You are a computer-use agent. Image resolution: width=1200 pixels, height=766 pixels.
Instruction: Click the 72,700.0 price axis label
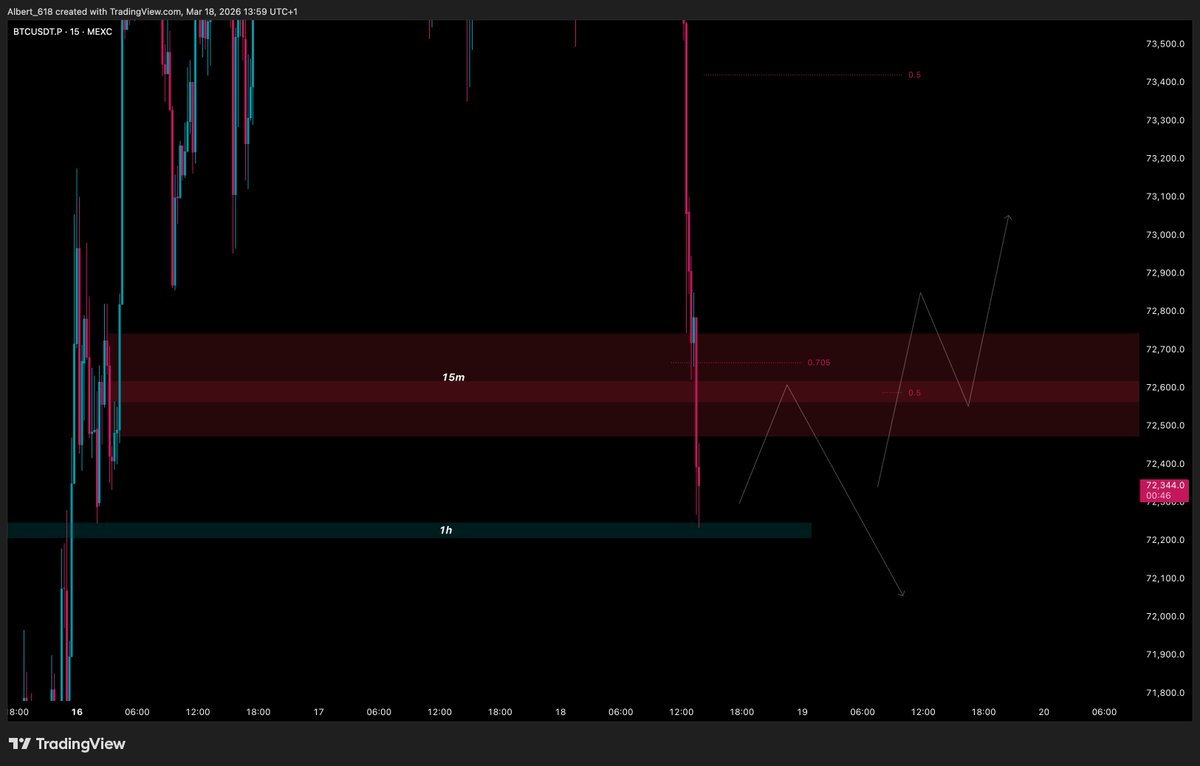[x=1165, y=349]
